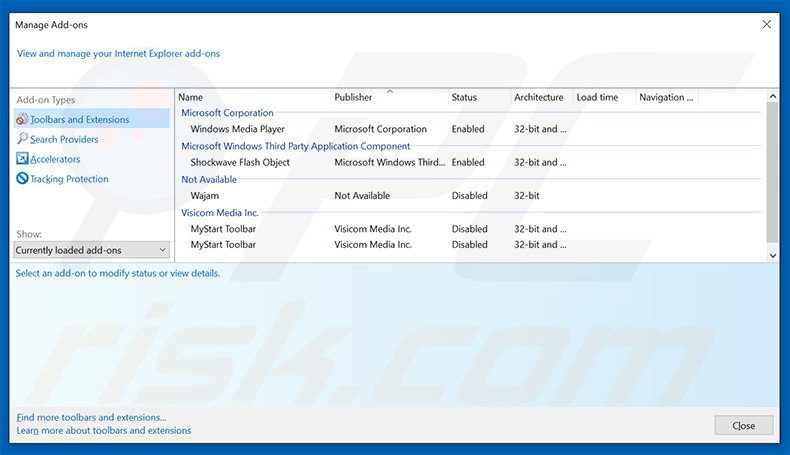
Task: Click the Accelerators arrow icon
Action: tap(22, 159)
